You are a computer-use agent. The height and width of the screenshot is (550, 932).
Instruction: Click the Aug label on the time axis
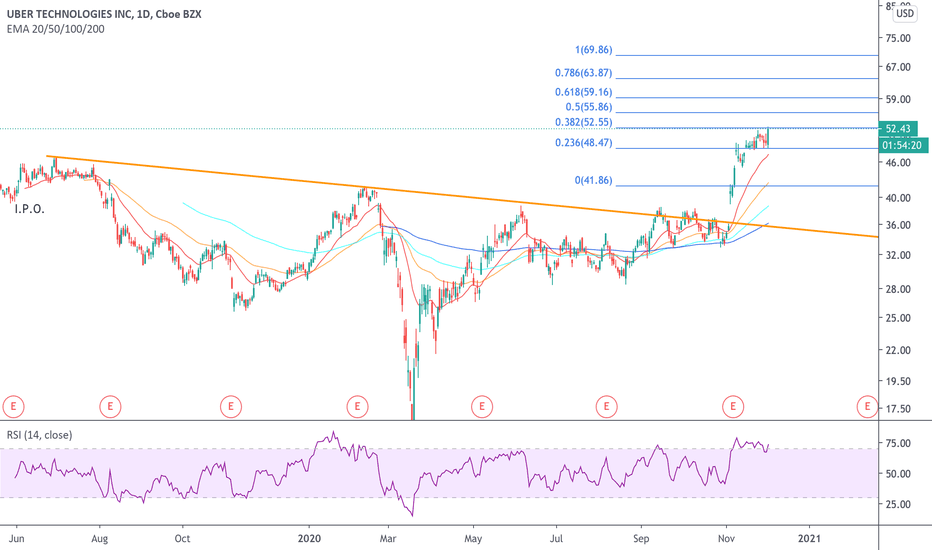(x=99, y=539)
